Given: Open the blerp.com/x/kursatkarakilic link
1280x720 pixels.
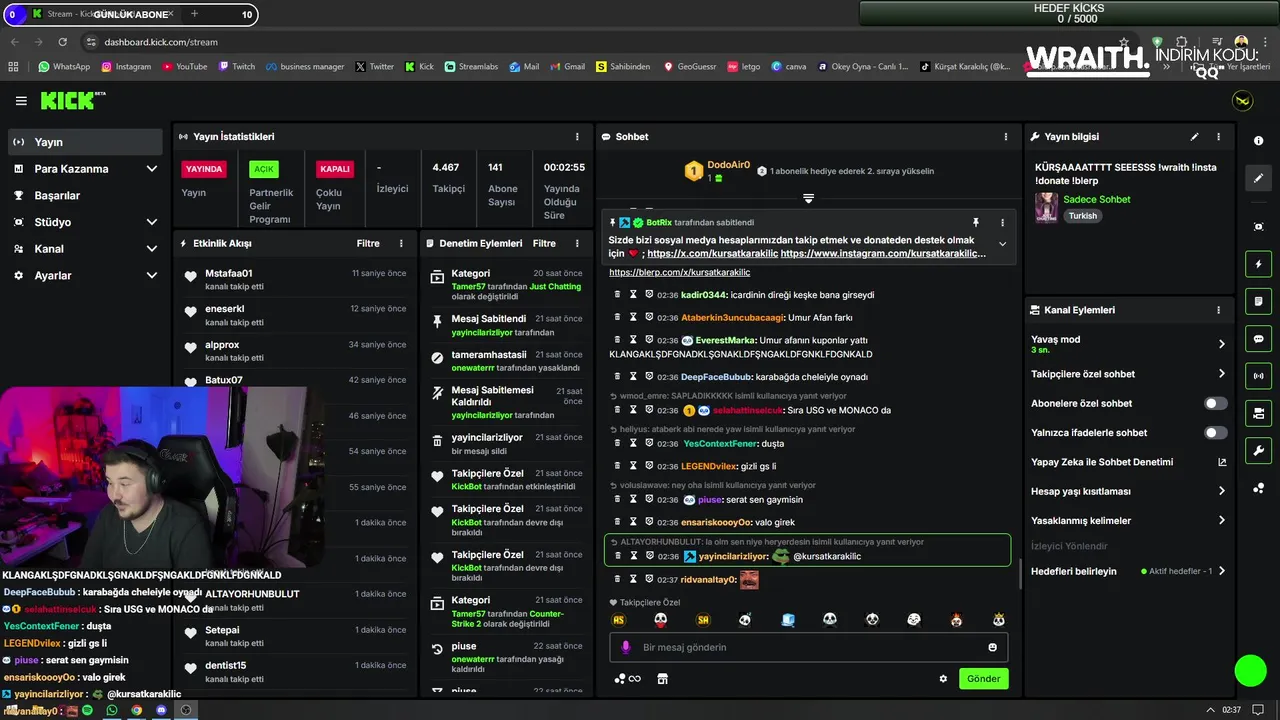Looking at the screenshot, I should (x=679, y=272).
